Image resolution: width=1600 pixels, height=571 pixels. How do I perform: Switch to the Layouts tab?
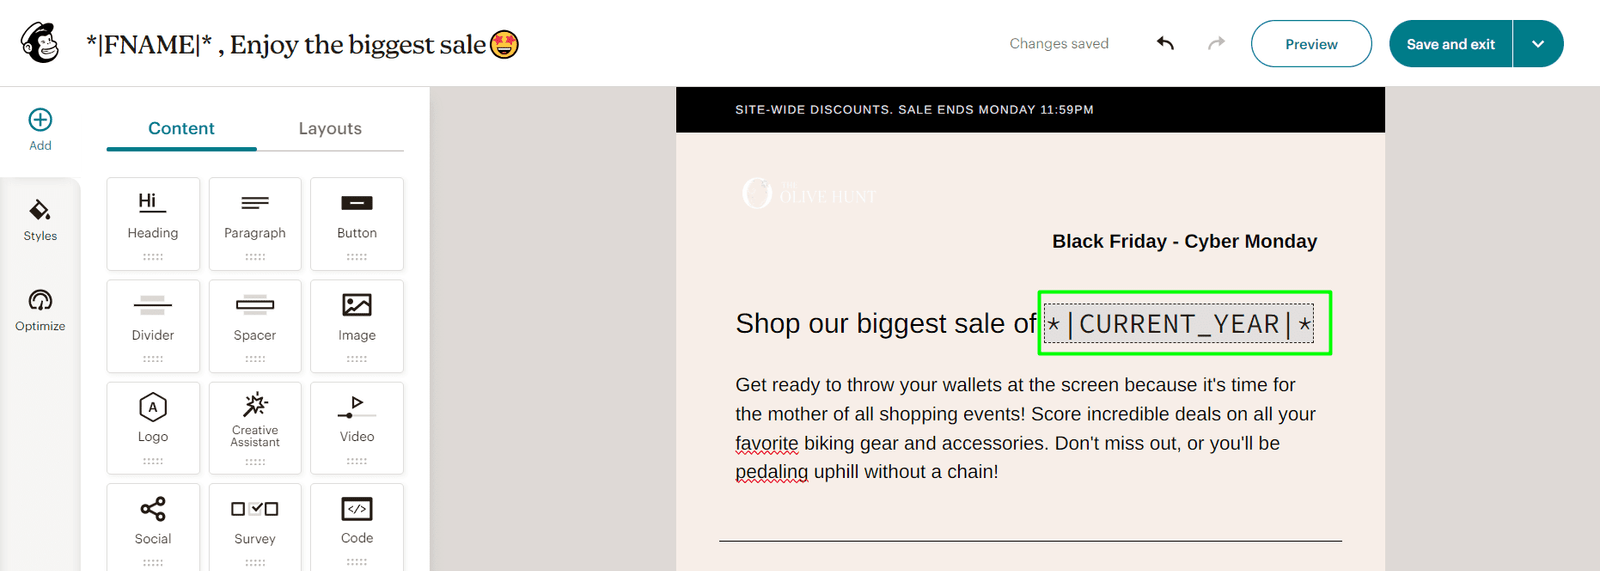(x=330, y=128)
